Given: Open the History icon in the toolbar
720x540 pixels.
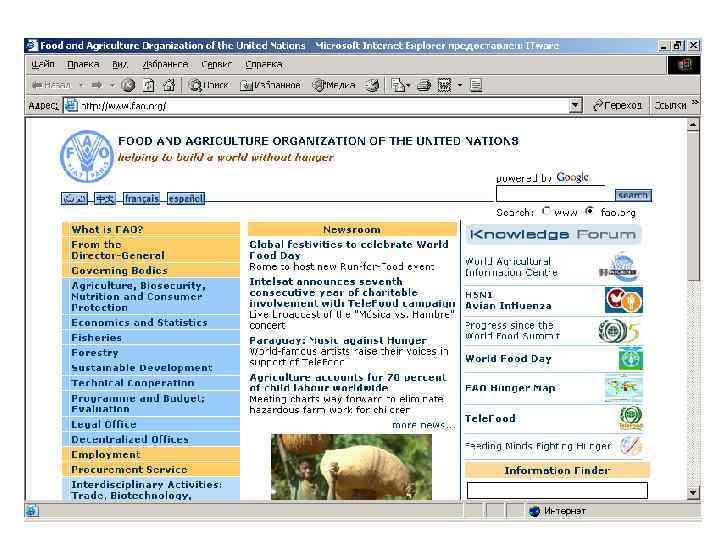Looking at the screenshot, I should [x=372, y=85].
